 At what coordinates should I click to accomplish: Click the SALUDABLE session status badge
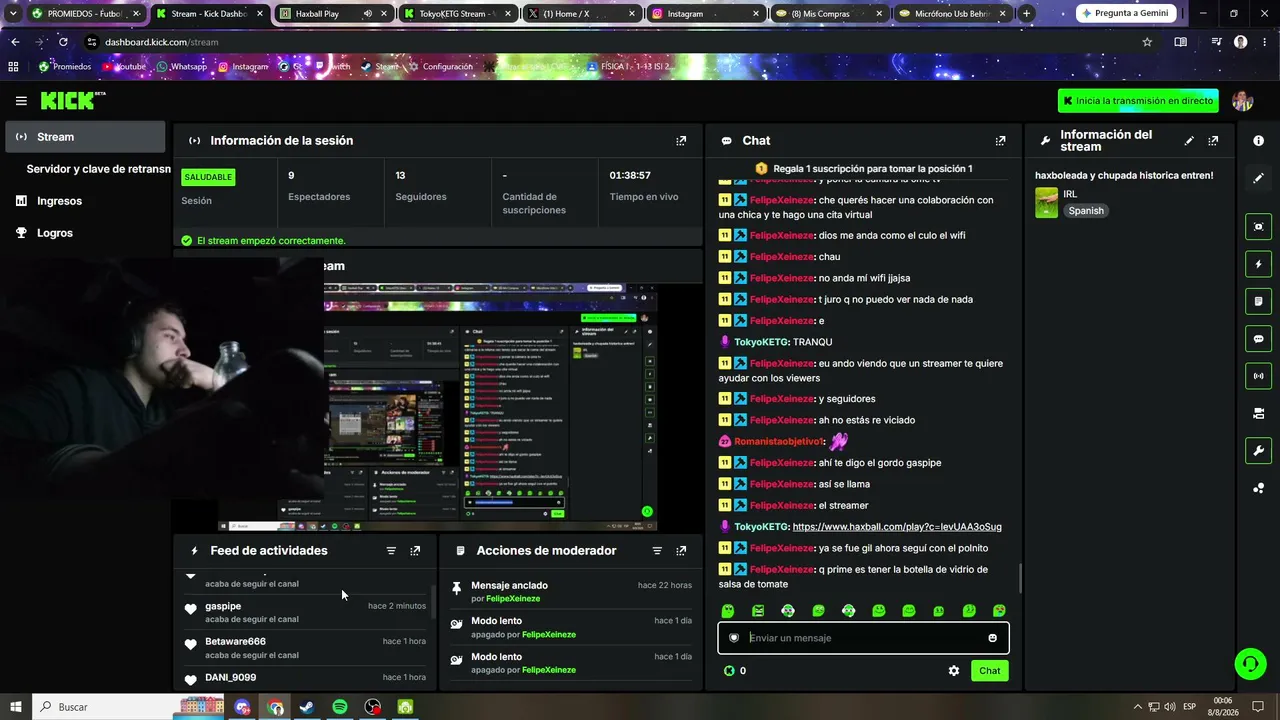(x=208, y=177)
